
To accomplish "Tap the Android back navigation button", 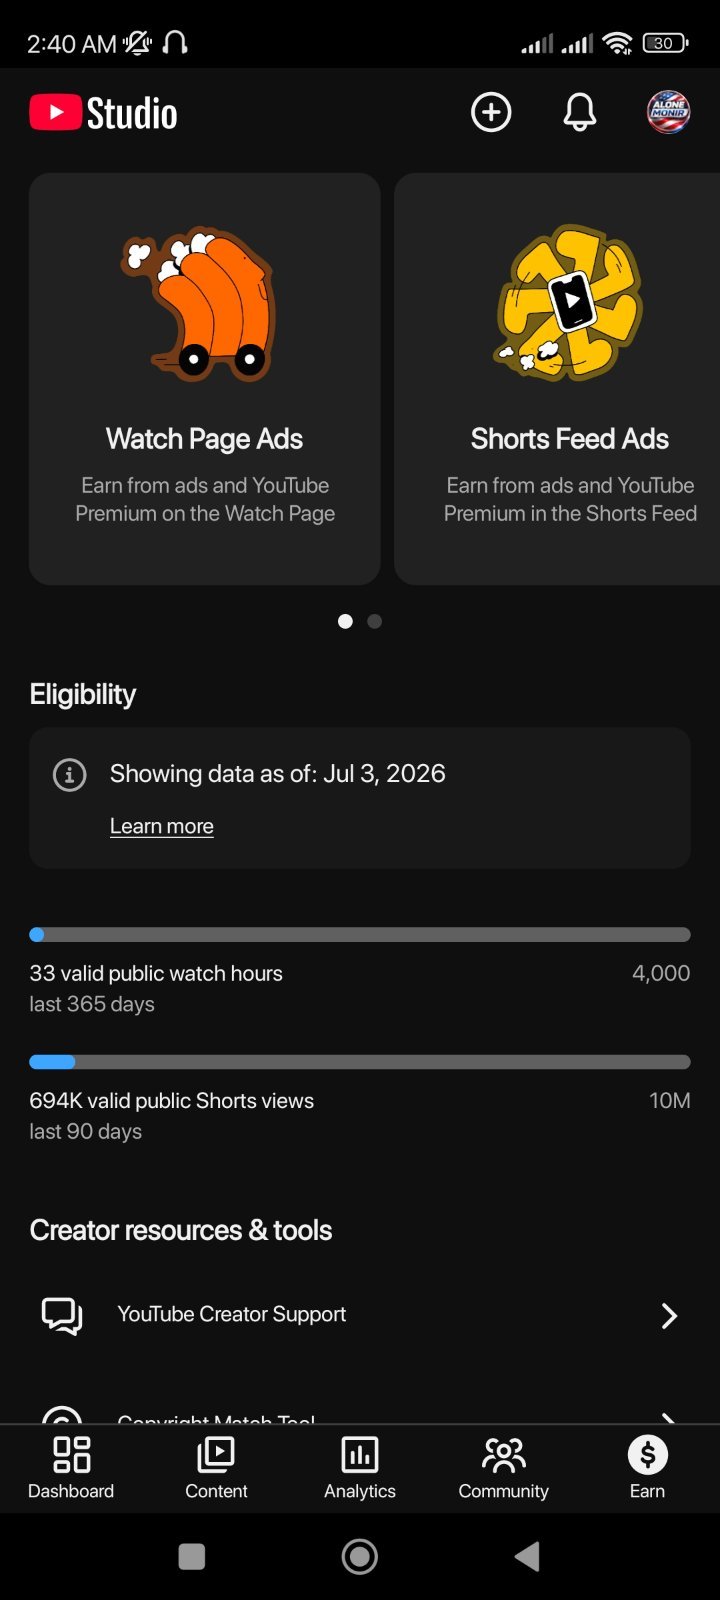I will [528, 1556].
